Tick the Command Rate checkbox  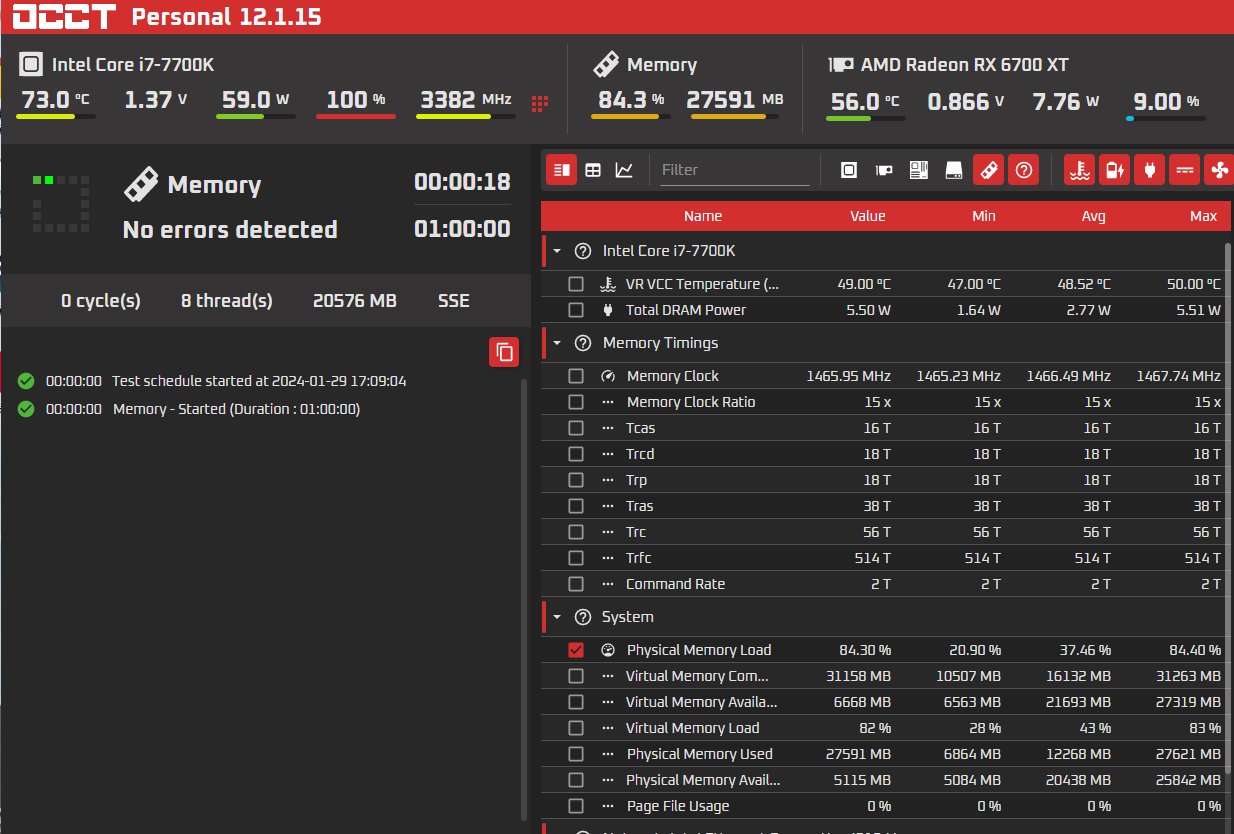coord(576,584)
